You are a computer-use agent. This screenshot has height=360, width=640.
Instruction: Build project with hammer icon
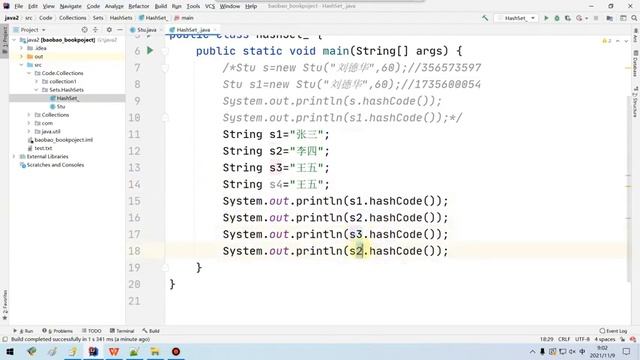click(485, 18)
